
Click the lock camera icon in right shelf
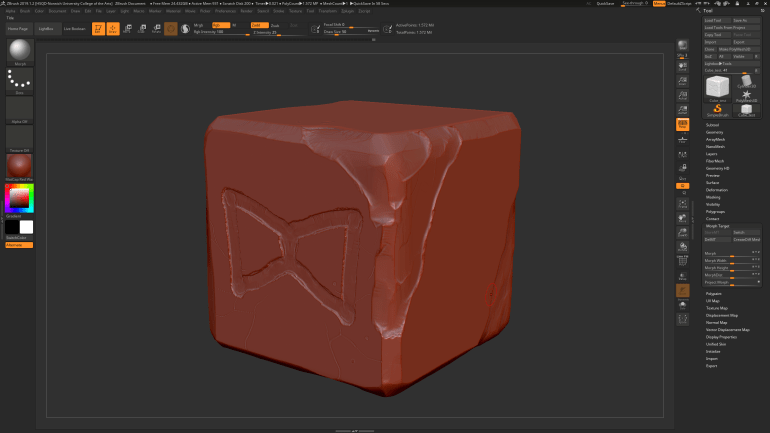click(683, 168)
